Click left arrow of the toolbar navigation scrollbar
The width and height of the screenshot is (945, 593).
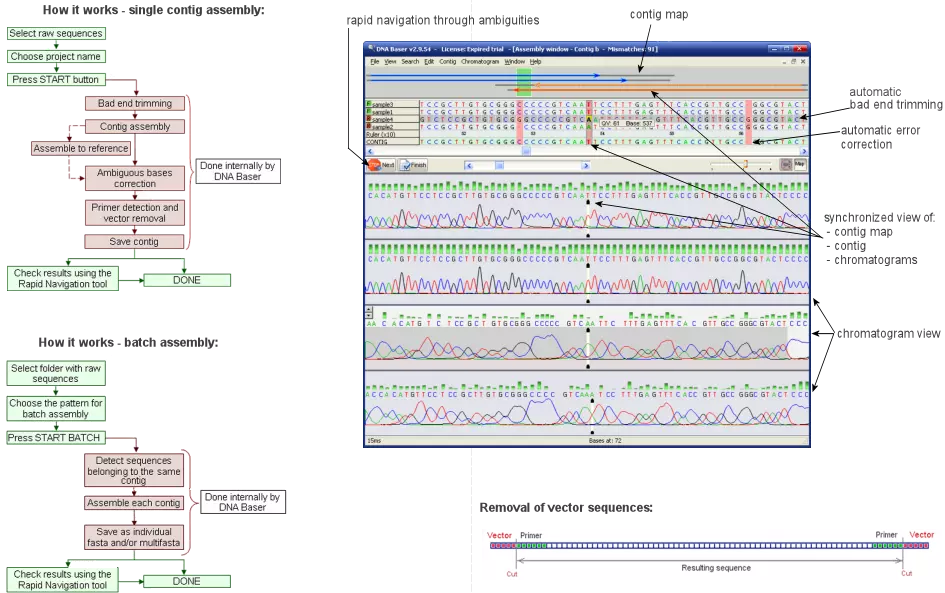pos(469,165)
